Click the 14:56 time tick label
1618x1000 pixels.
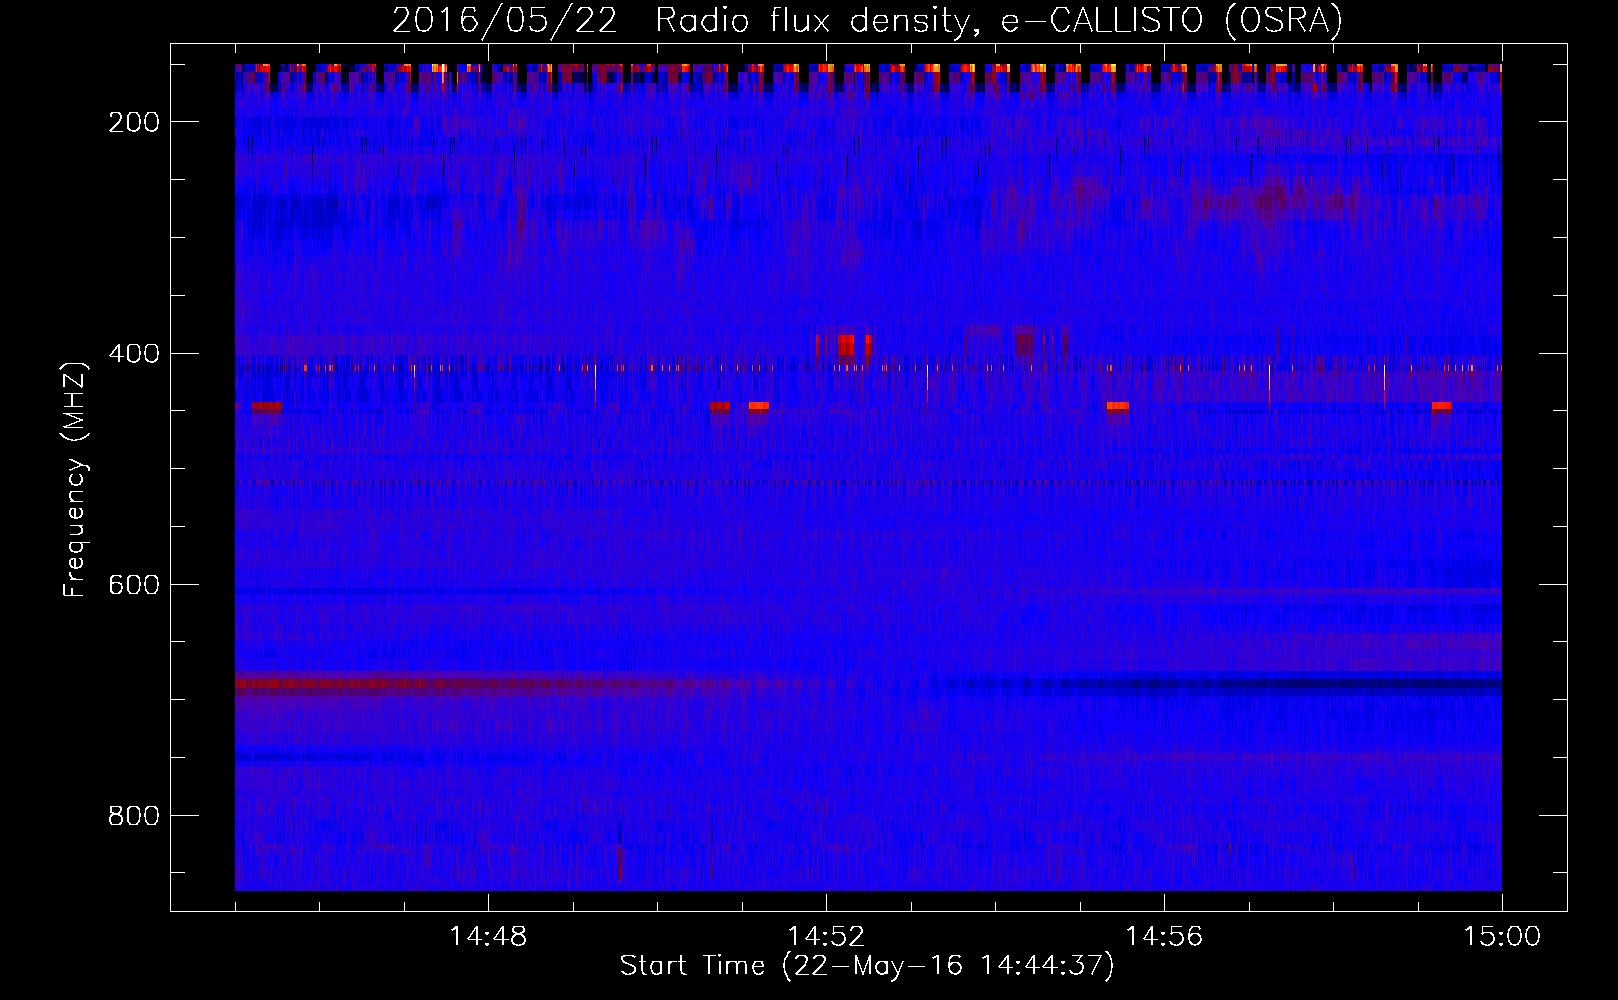pos(1164,937)
